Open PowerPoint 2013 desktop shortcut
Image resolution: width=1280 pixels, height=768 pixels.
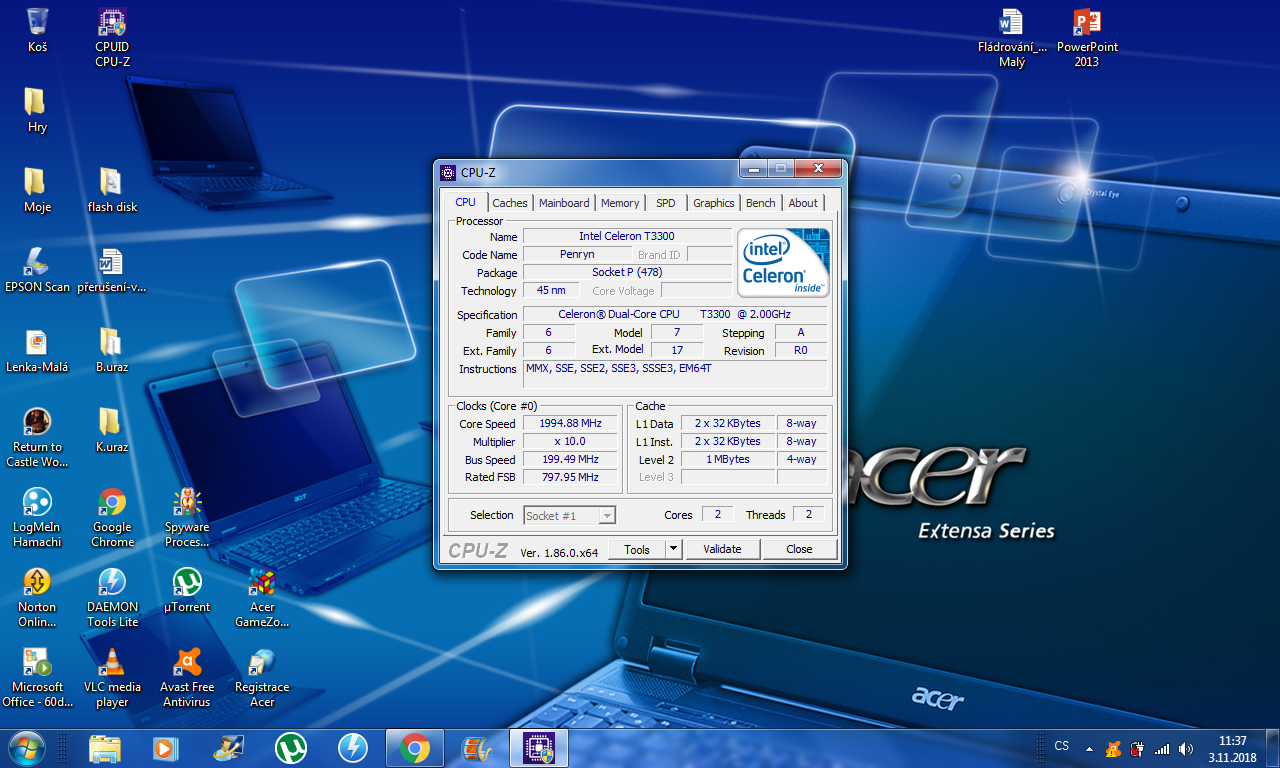click(x=1087, y=24)
